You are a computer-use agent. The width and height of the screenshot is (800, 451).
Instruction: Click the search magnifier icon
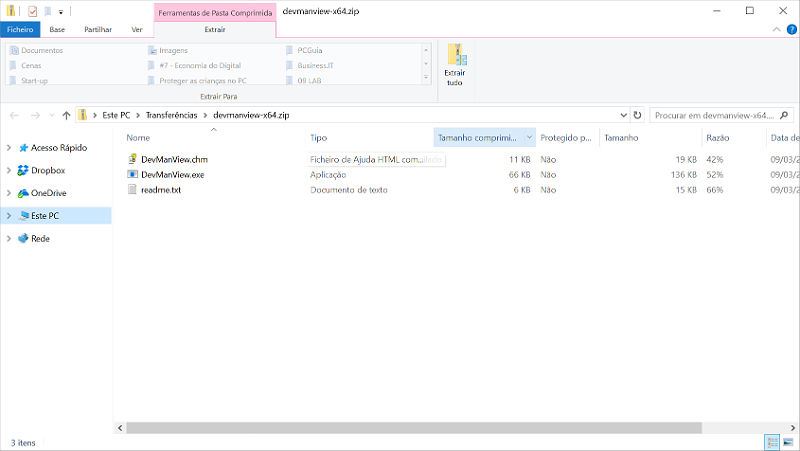coord(784,115)
